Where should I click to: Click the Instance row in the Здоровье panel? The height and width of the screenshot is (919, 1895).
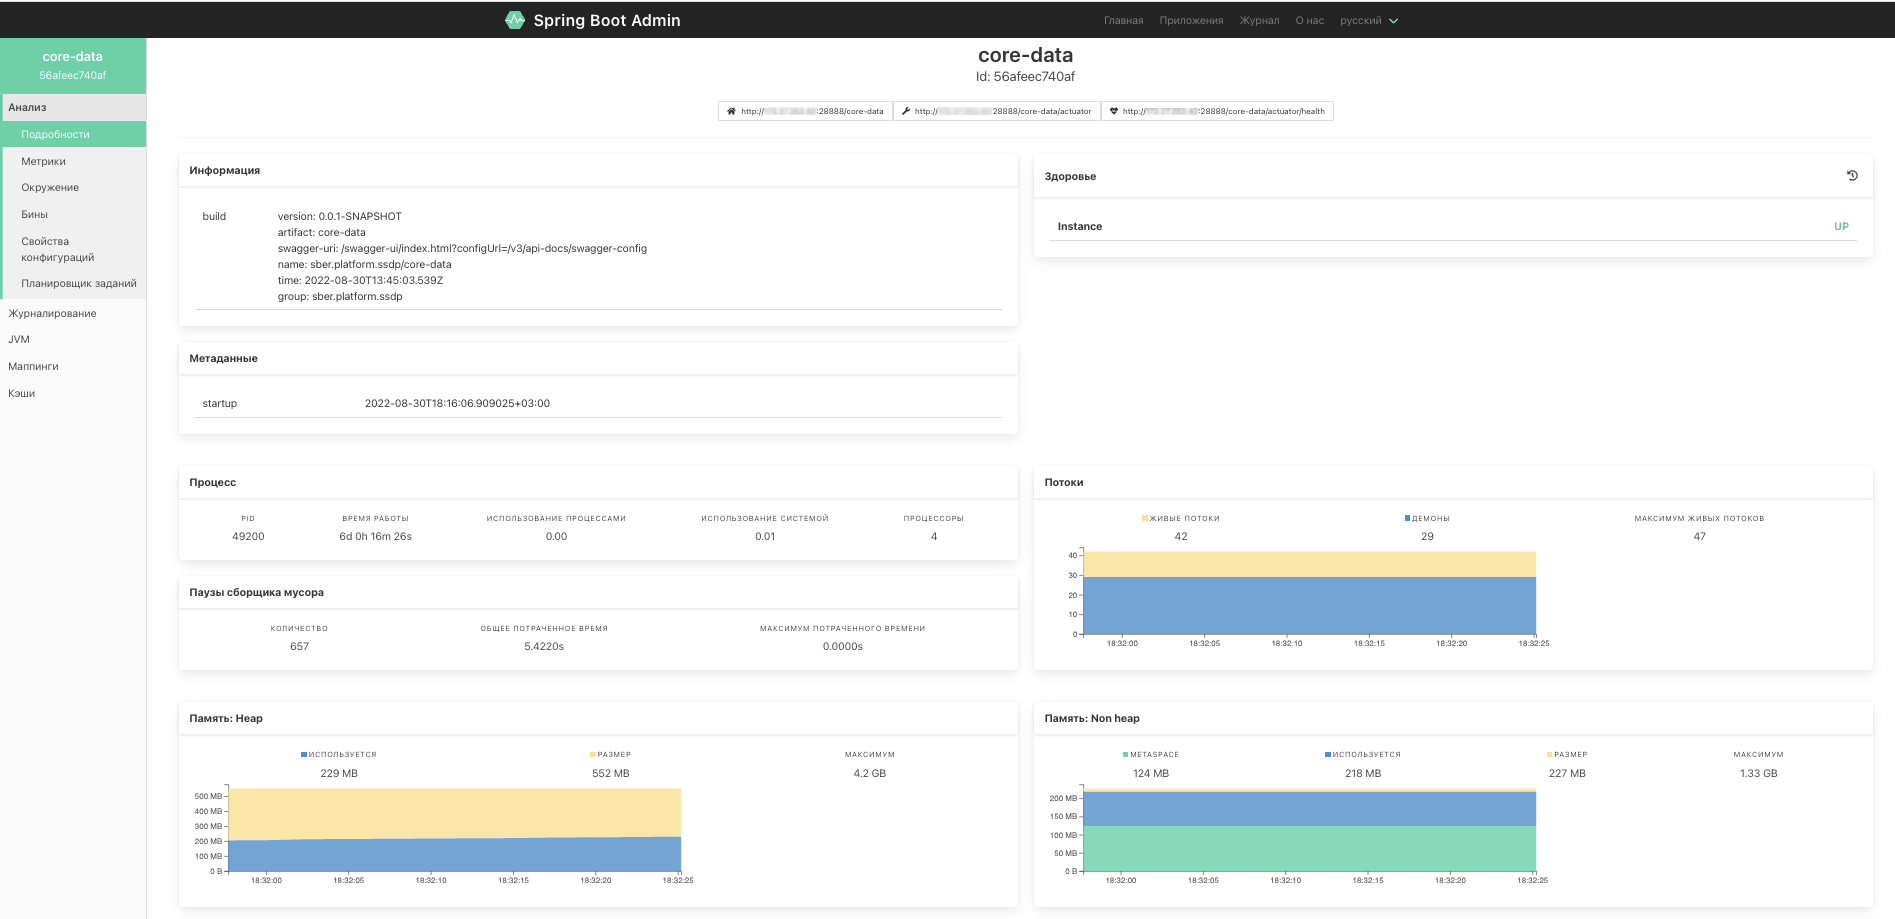pyautogui.click(x=1453, y=227)
